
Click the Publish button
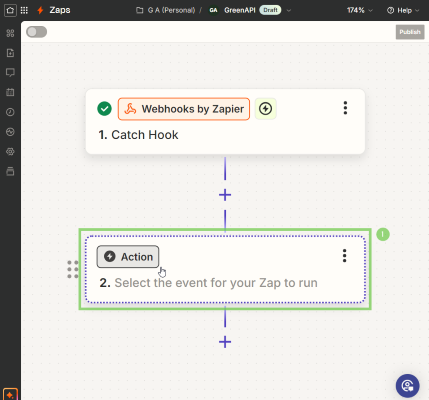click(x=410, y=32)
